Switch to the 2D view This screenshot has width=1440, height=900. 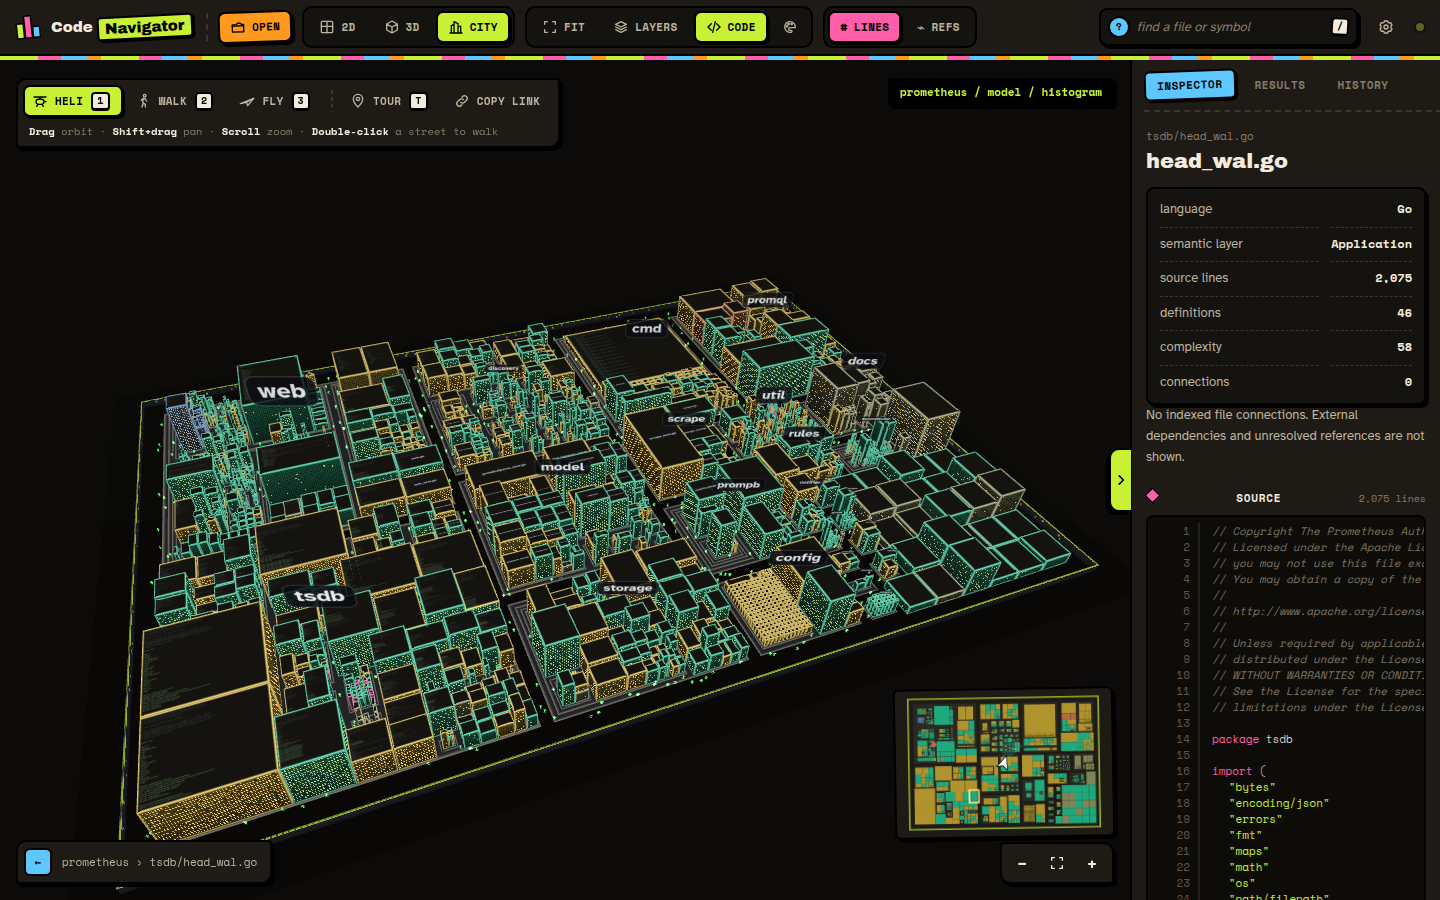(337, 27)
